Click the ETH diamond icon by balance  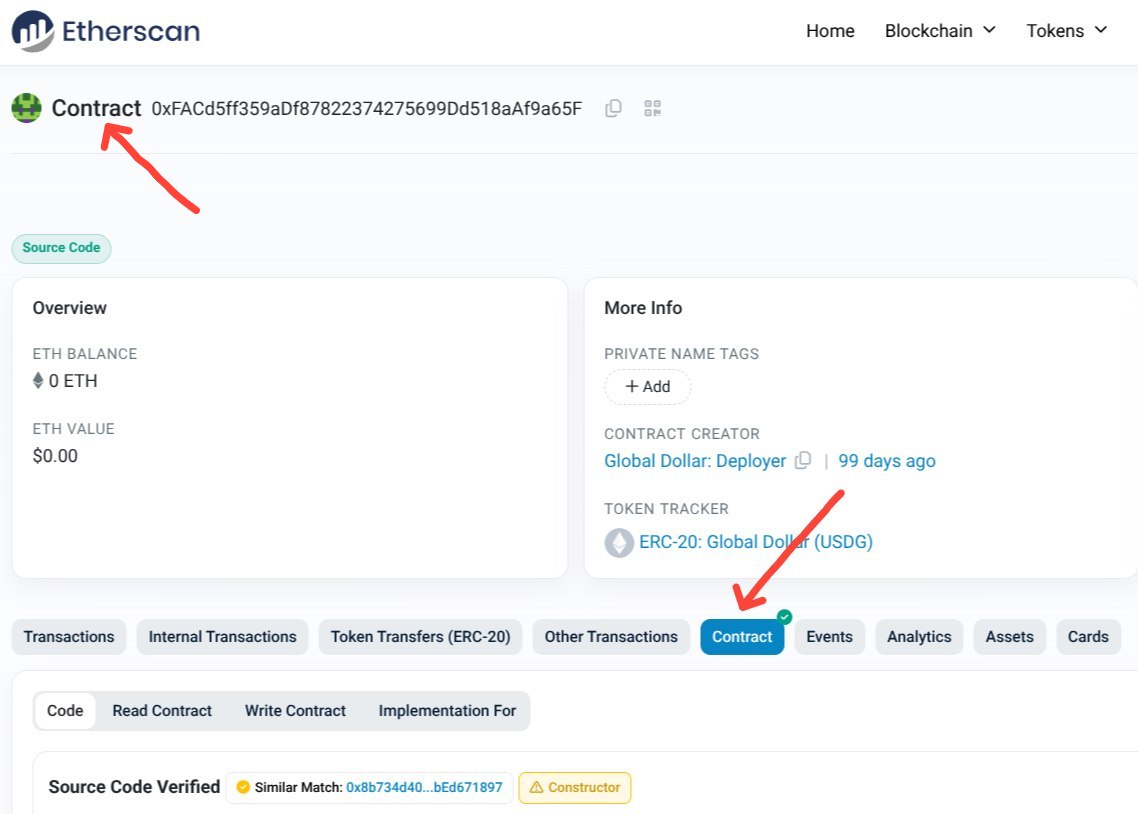(x=38, y=381)
